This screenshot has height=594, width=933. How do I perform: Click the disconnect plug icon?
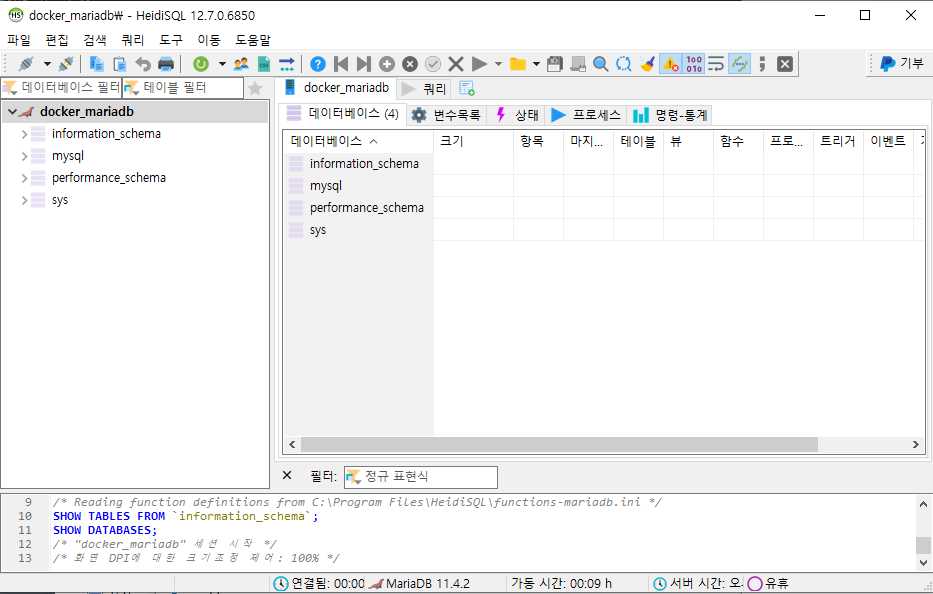[x=65, y=64]
